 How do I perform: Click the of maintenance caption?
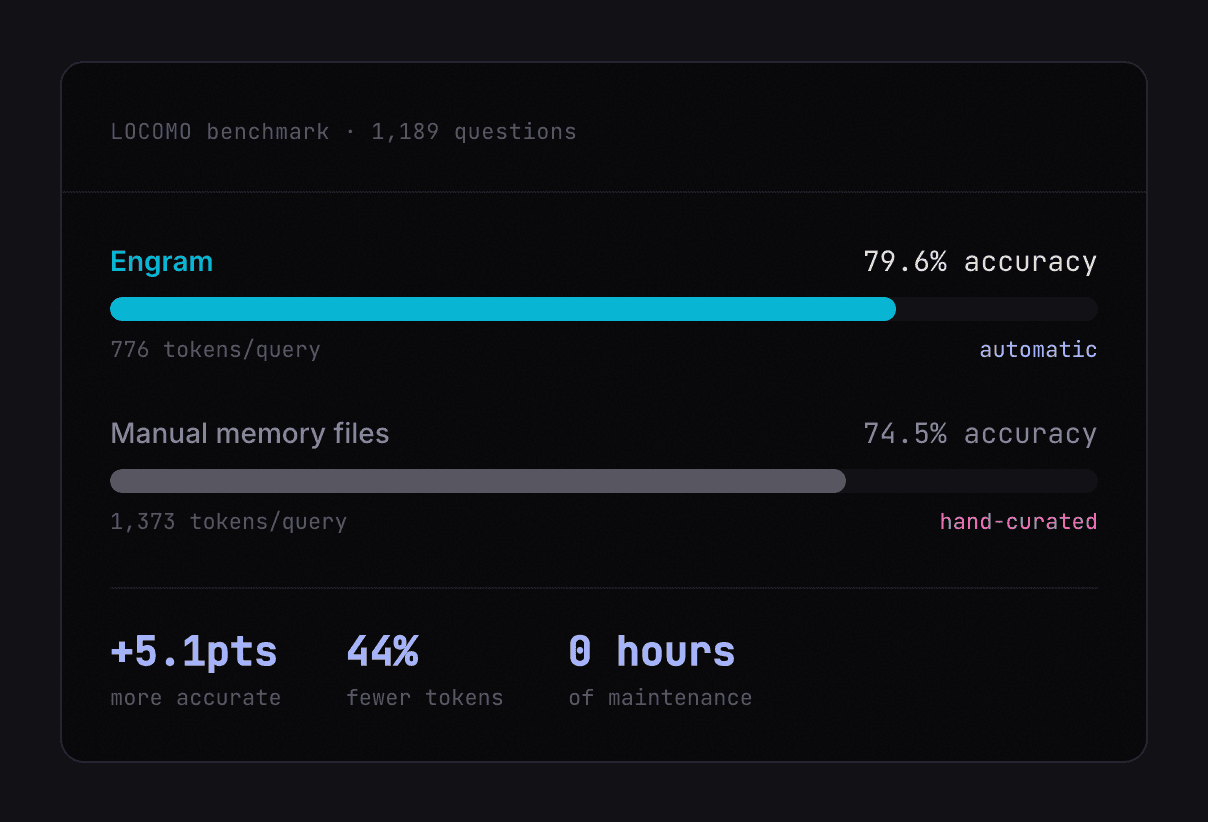(660, 698)
